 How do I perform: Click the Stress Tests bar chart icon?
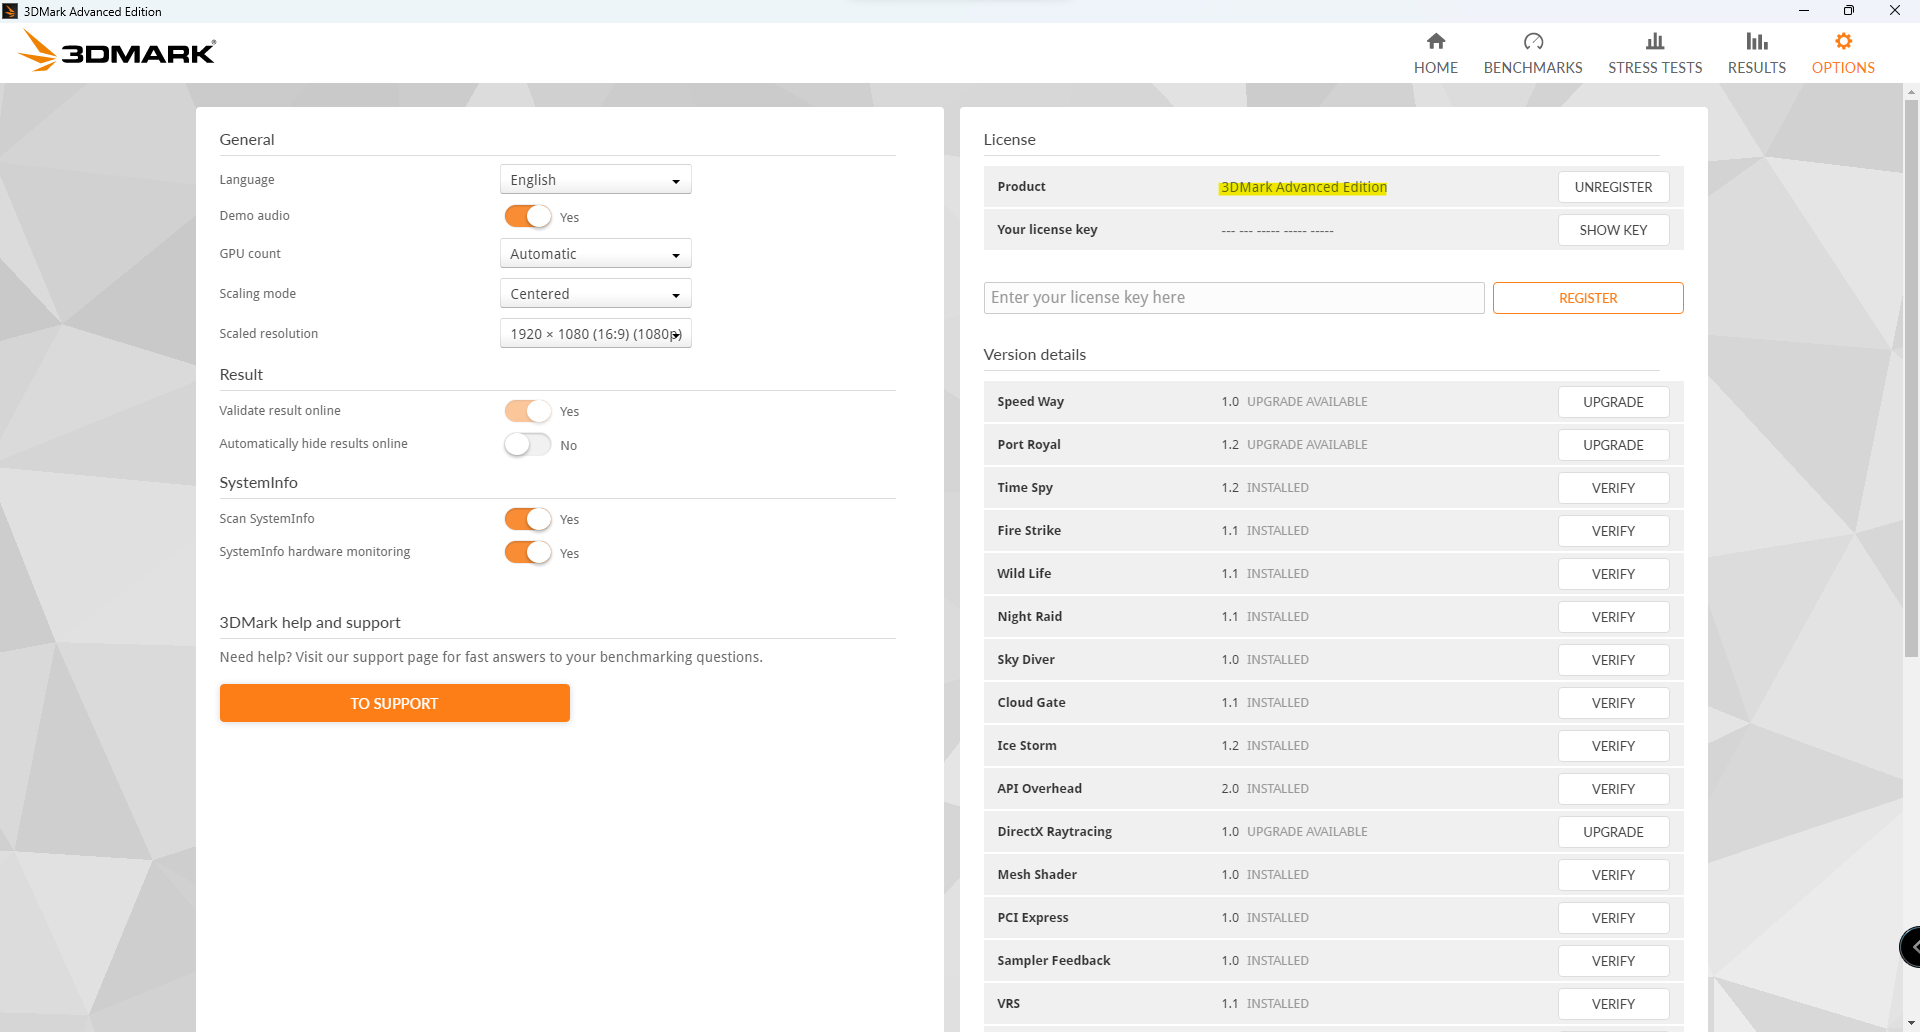1654,41
